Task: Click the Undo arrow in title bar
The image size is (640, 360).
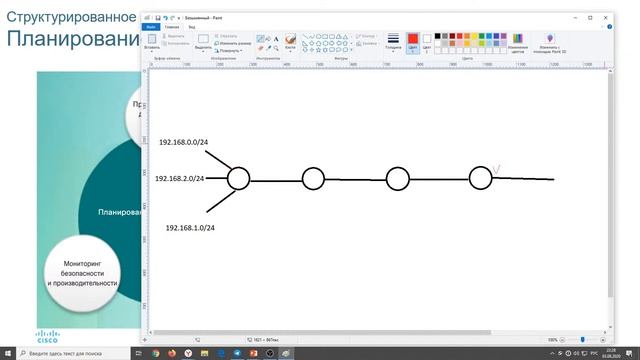Action: coord(165,18)
